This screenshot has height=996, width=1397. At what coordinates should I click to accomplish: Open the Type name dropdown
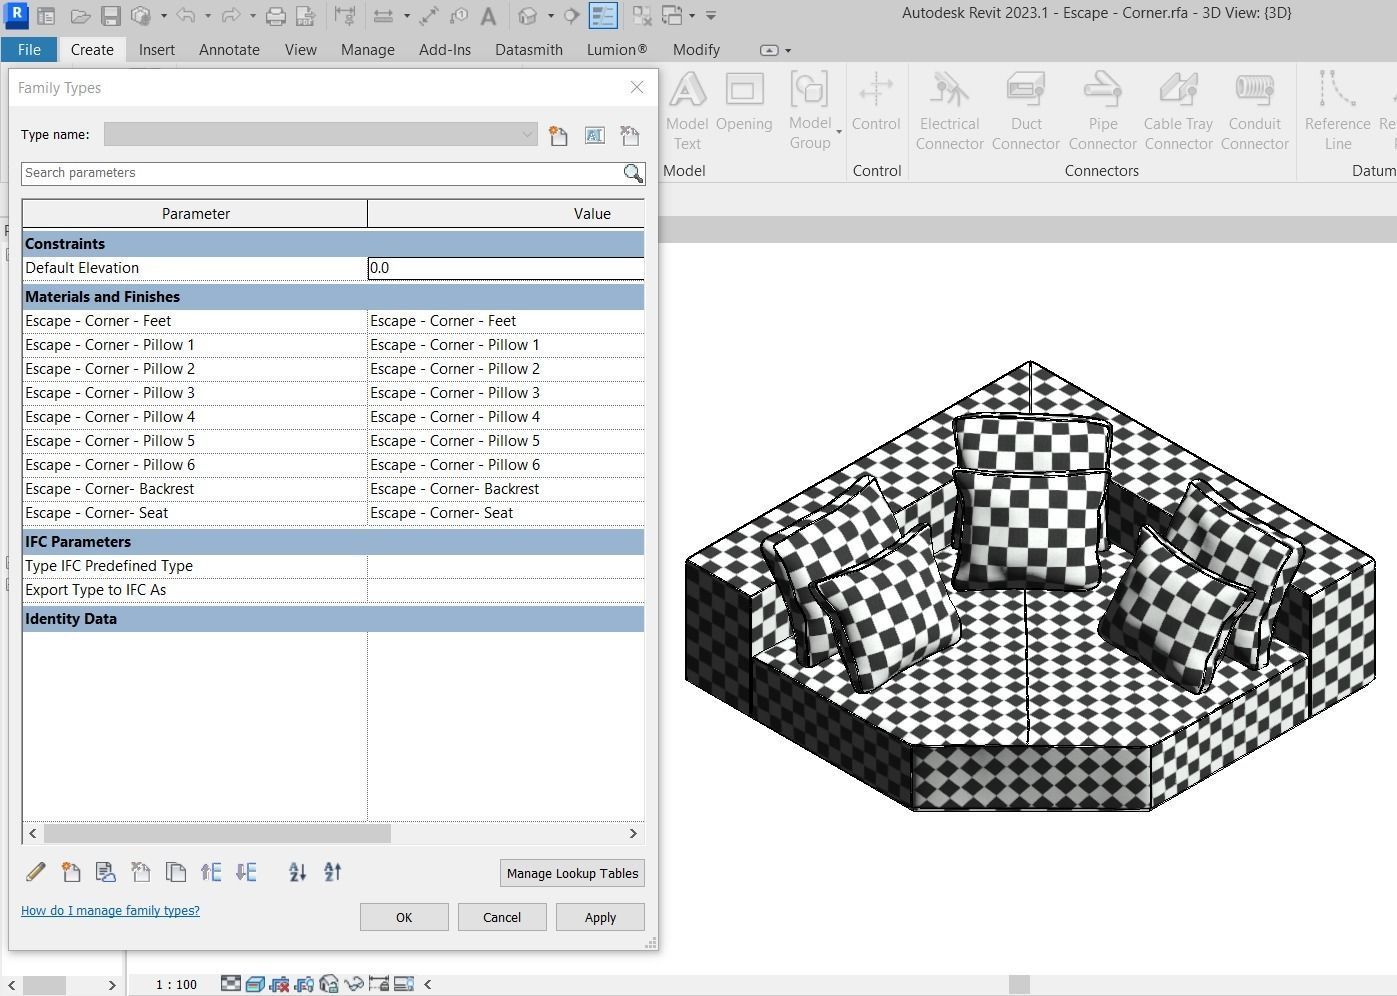(527, 135)
